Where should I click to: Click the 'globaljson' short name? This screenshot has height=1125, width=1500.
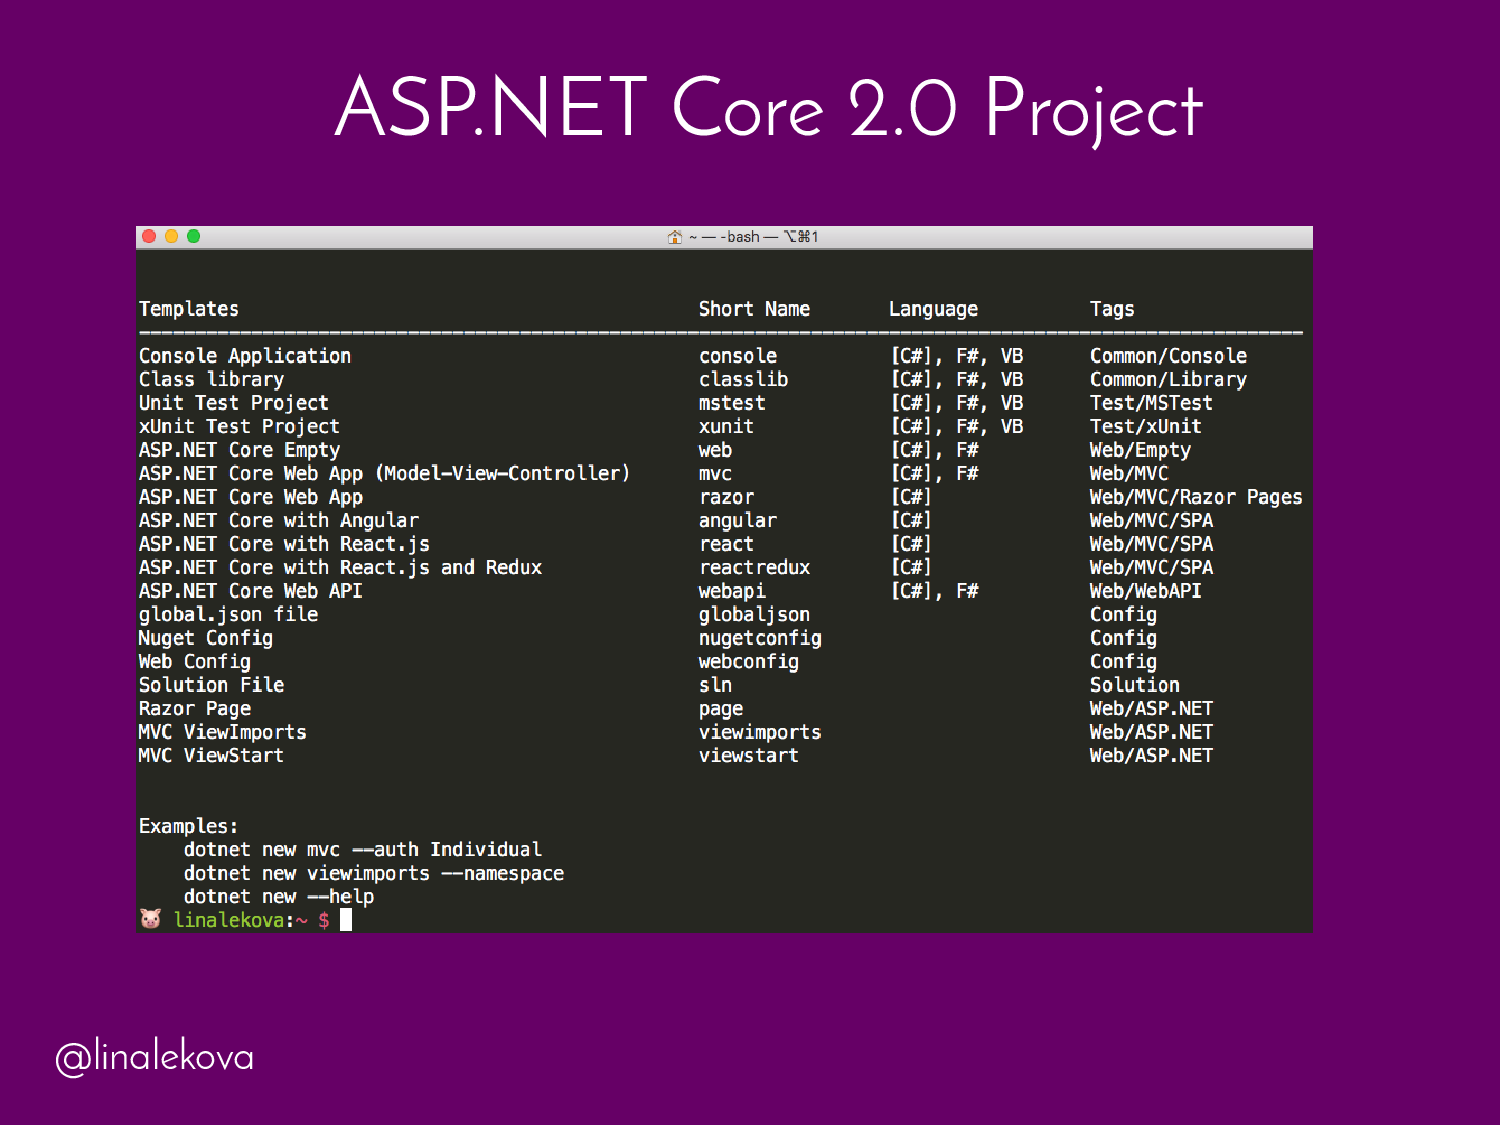[754, 615]
